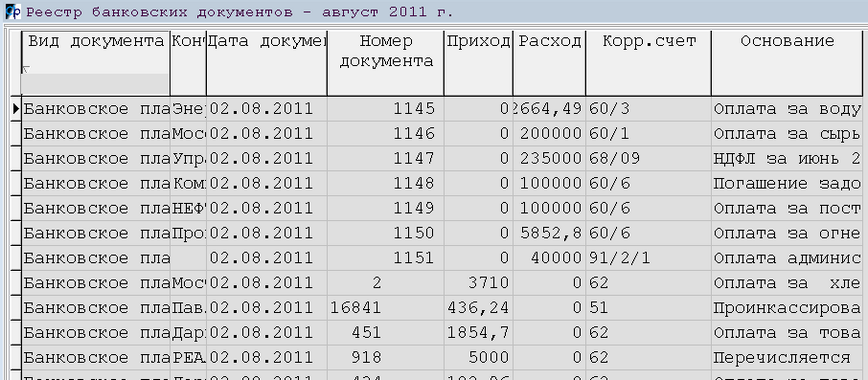
Task: Select document number cell 1150
Action: click(386, 234)
